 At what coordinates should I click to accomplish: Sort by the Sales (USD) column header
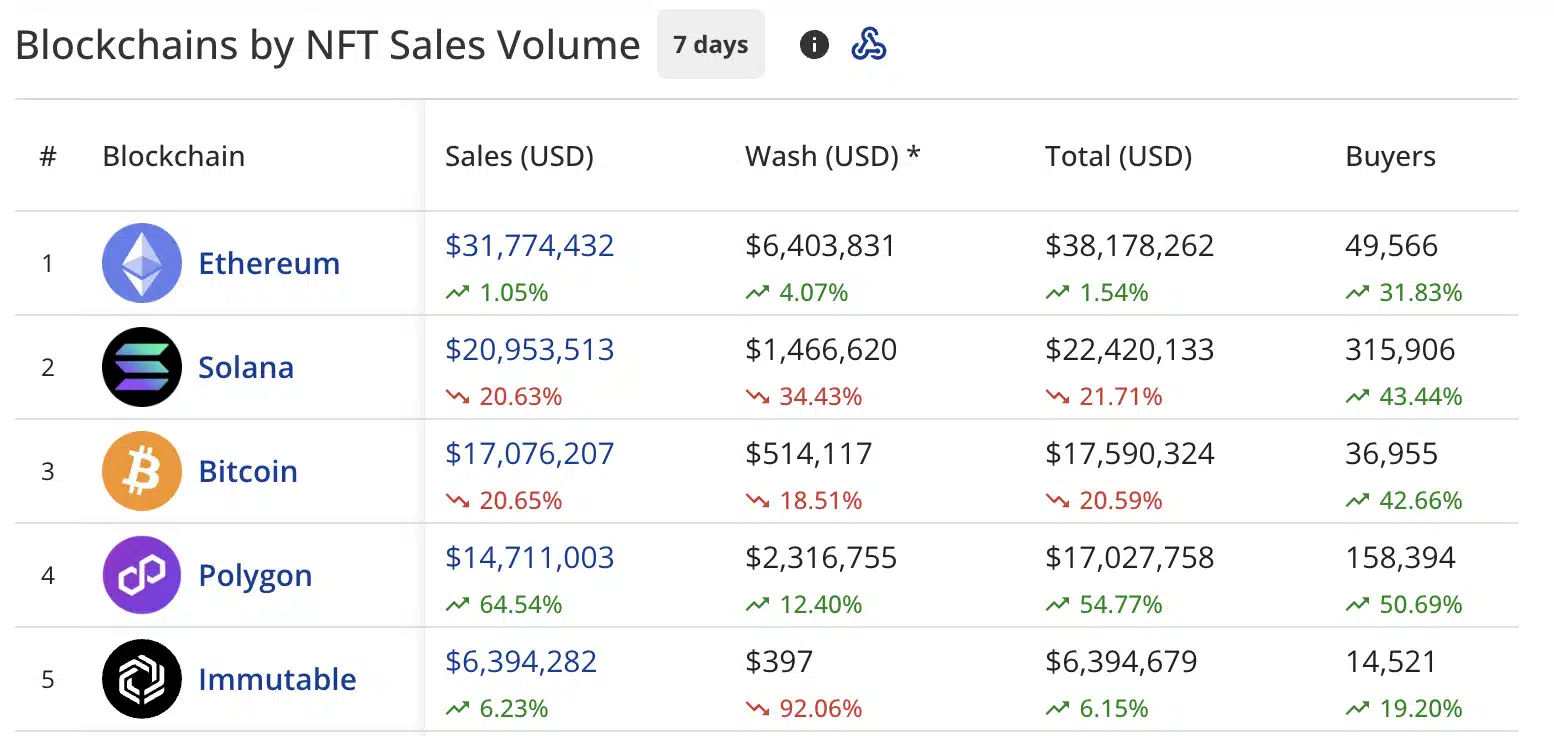(x=519, y=156)
